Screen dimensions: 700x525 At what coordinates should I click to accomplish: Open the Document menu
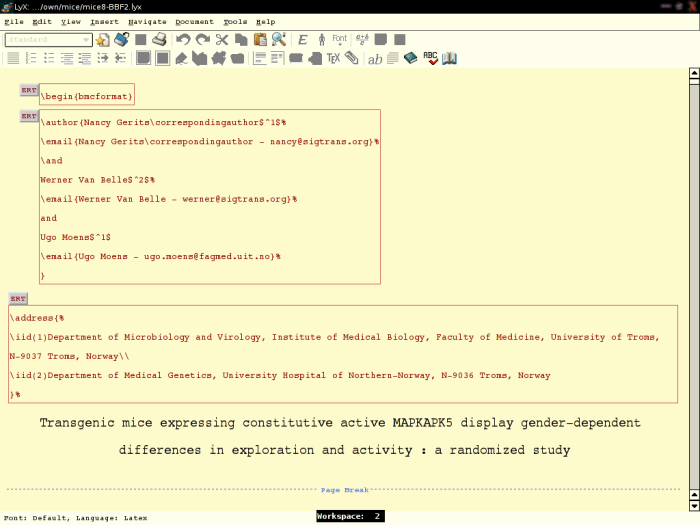coord(194,21)
